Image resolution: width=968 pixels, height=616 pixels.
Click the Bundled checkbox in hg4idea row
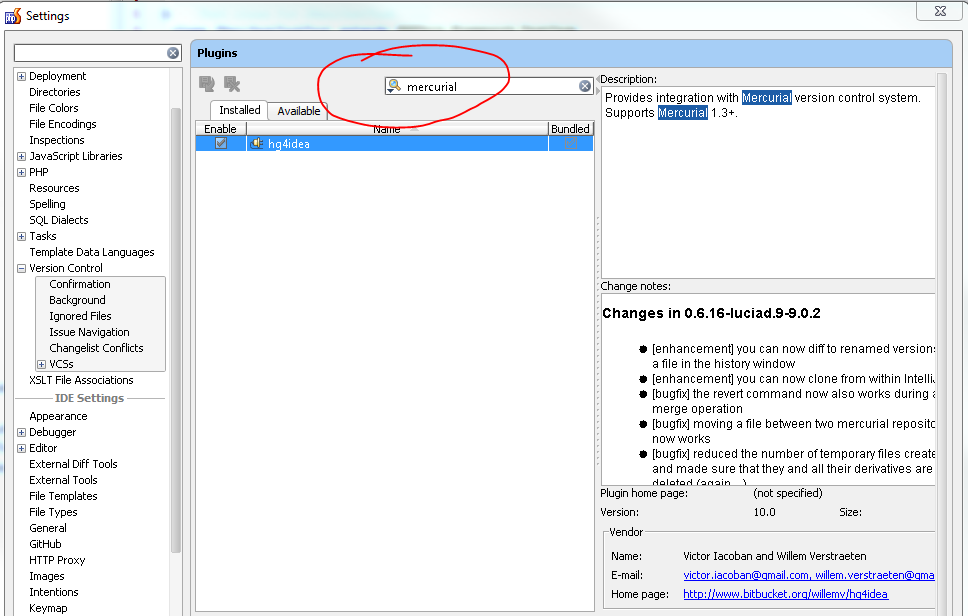pos(570,143)
